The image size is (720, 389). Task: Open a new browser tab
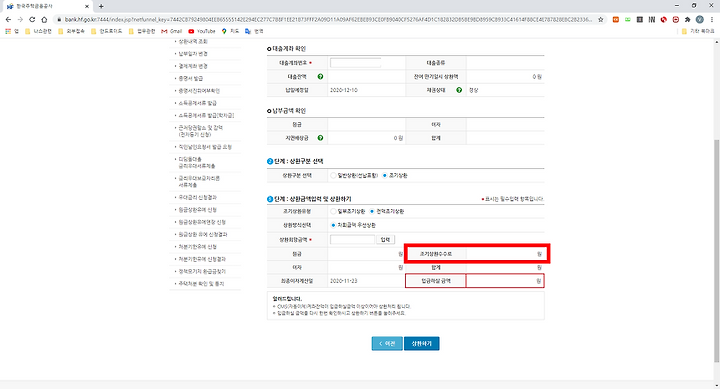101,6
